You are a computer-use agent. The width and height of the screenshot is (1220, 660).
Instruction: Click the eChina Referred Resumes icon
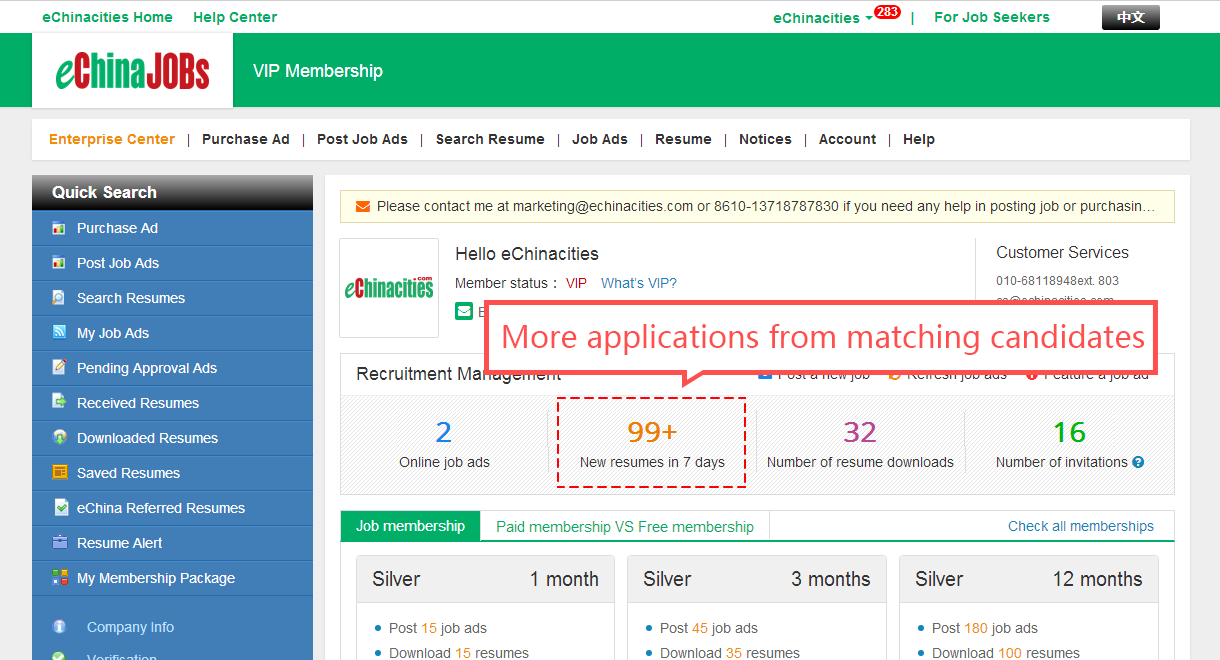59,508
